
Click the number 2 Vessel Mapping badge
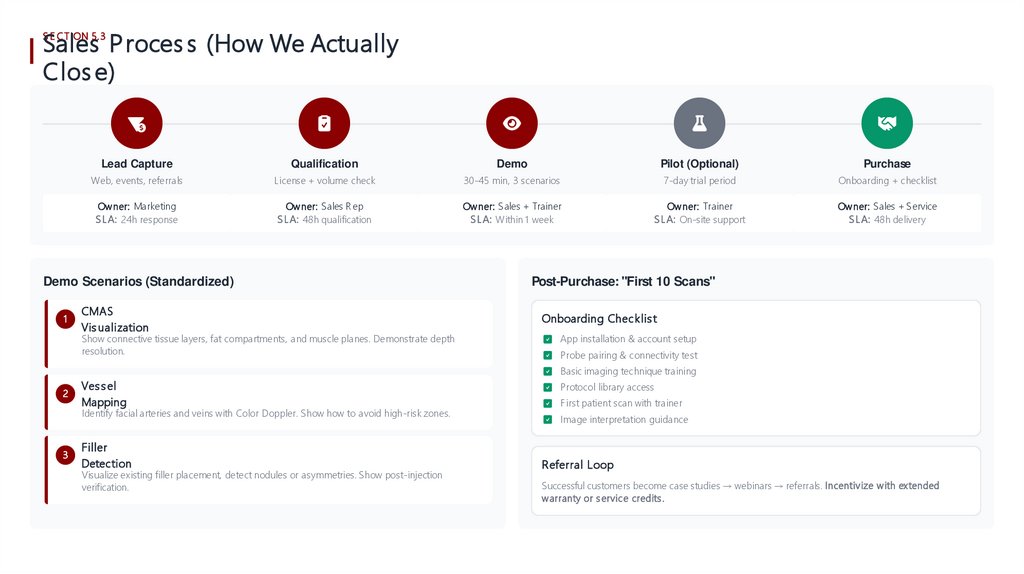coord(65,394)
